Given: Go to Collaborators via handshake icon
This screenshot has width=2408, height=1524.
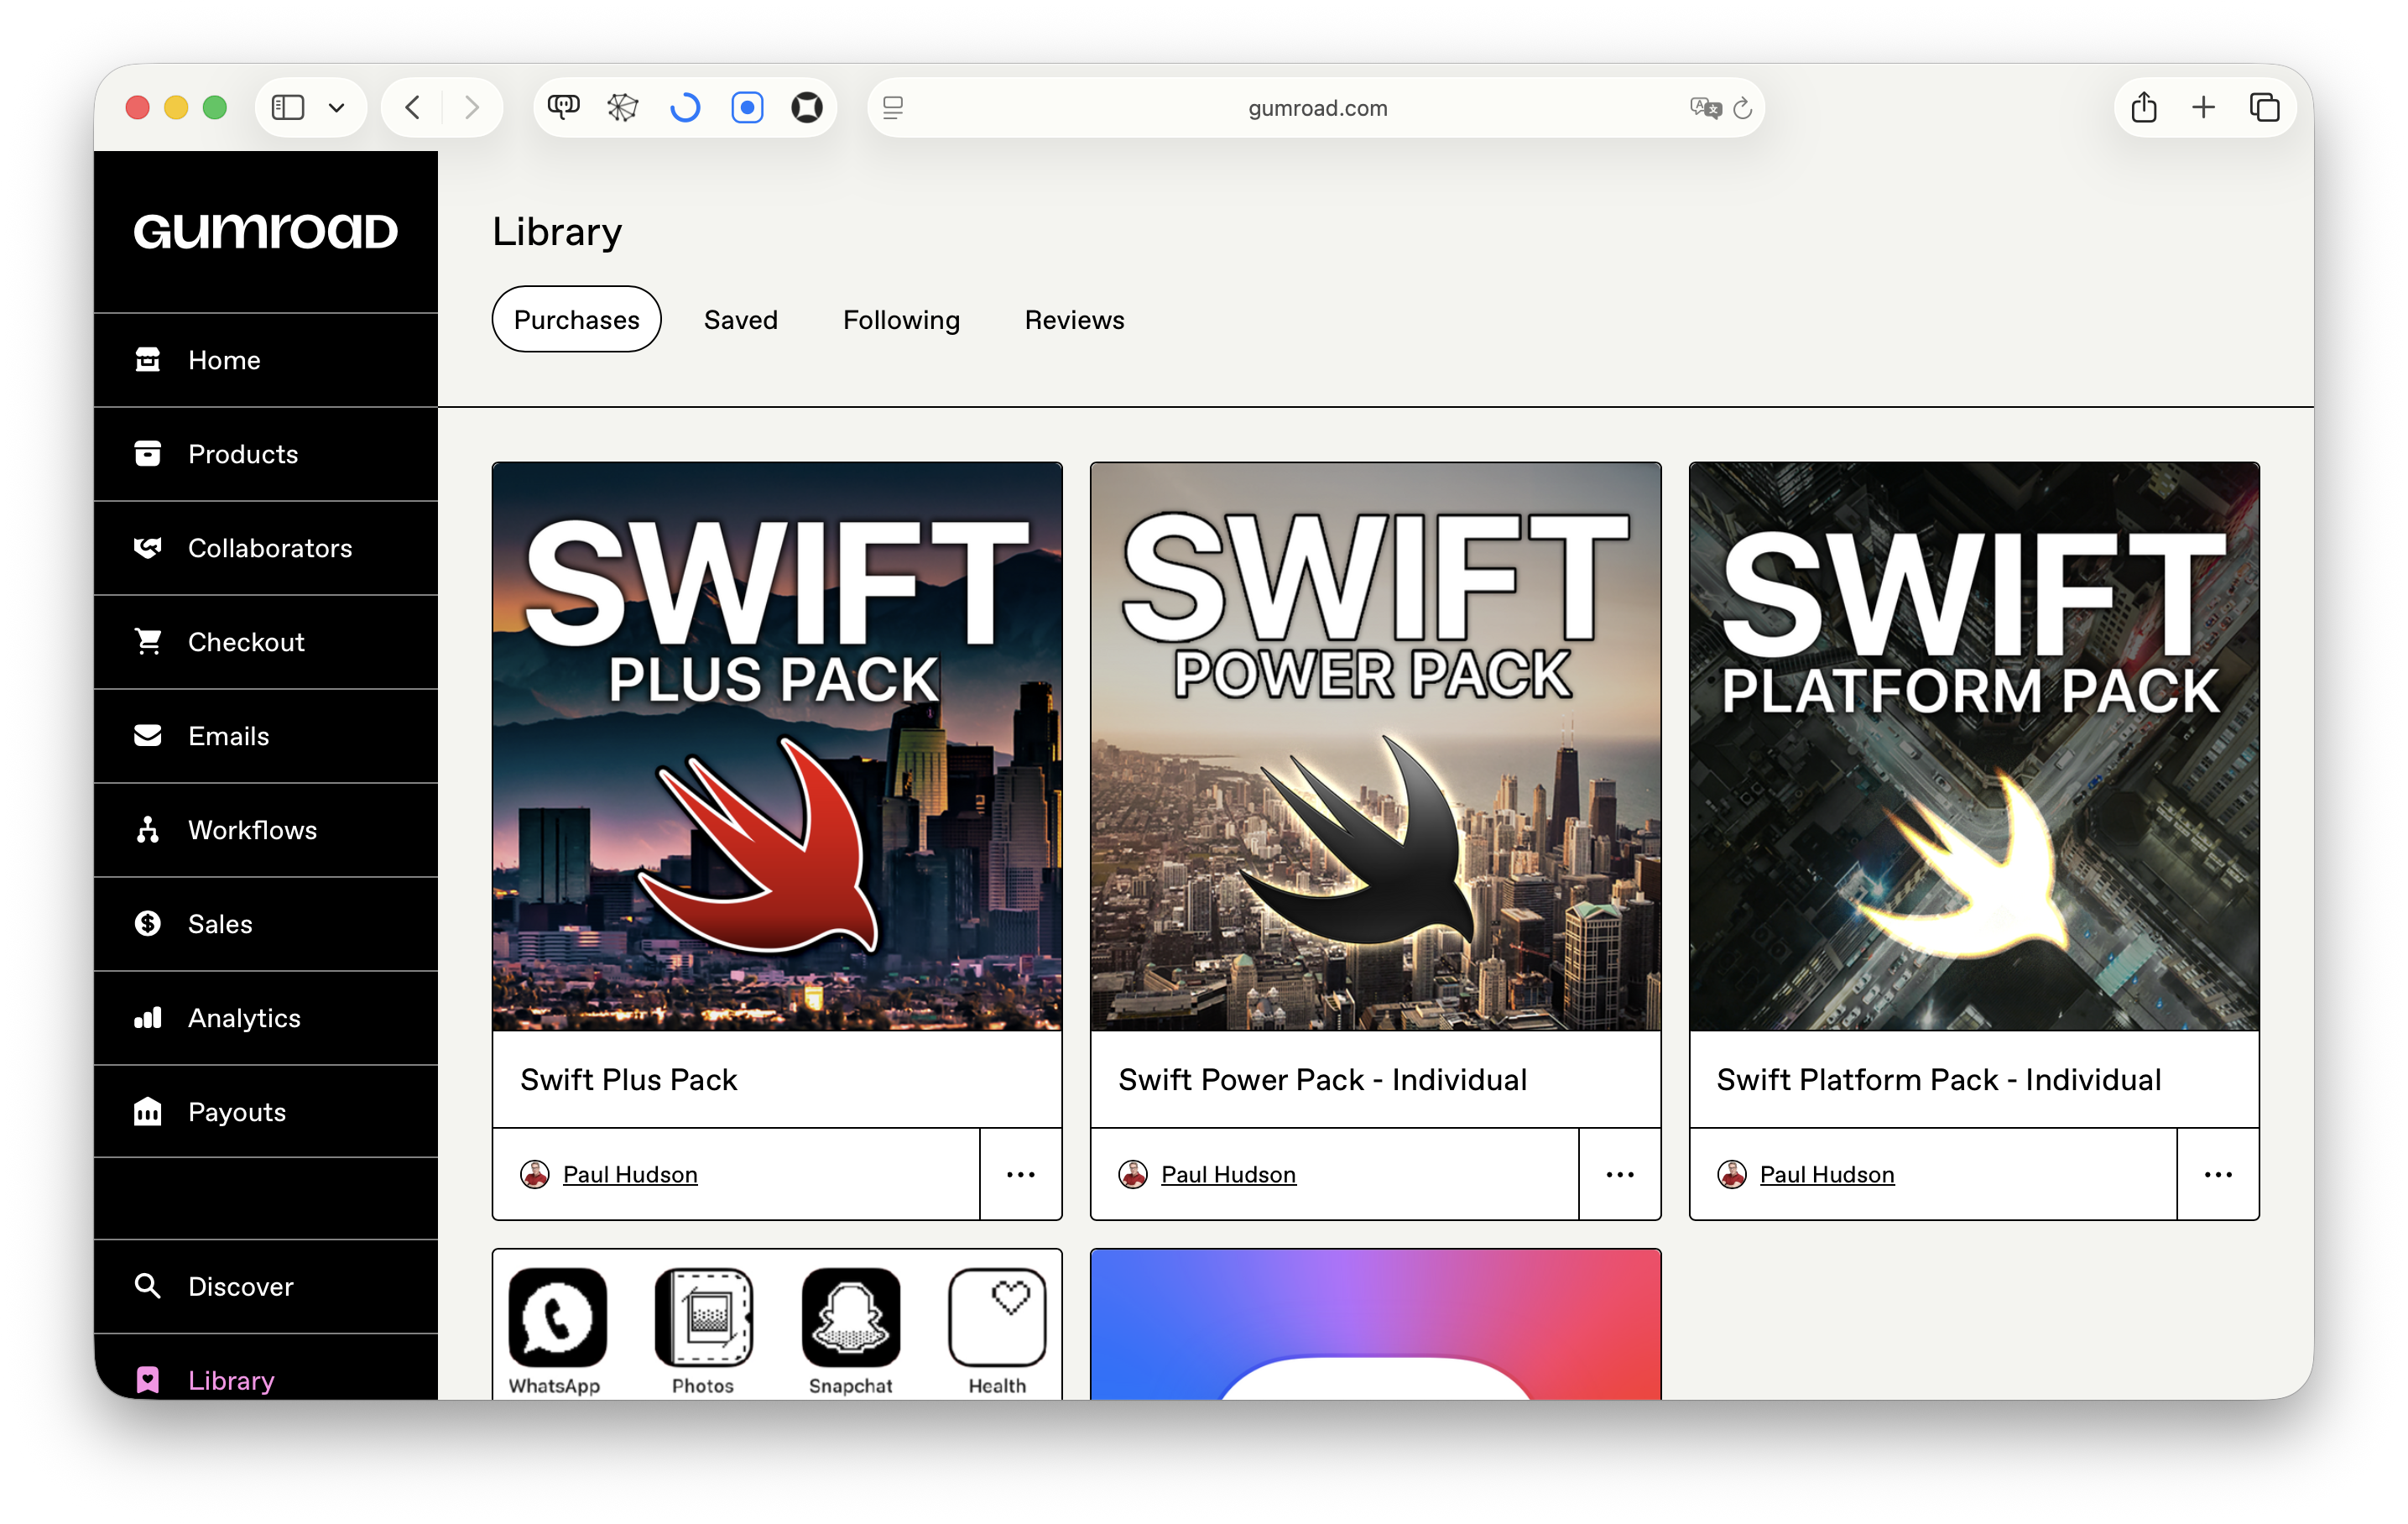Looking at the screenshot, I should [x=147, y=548].
